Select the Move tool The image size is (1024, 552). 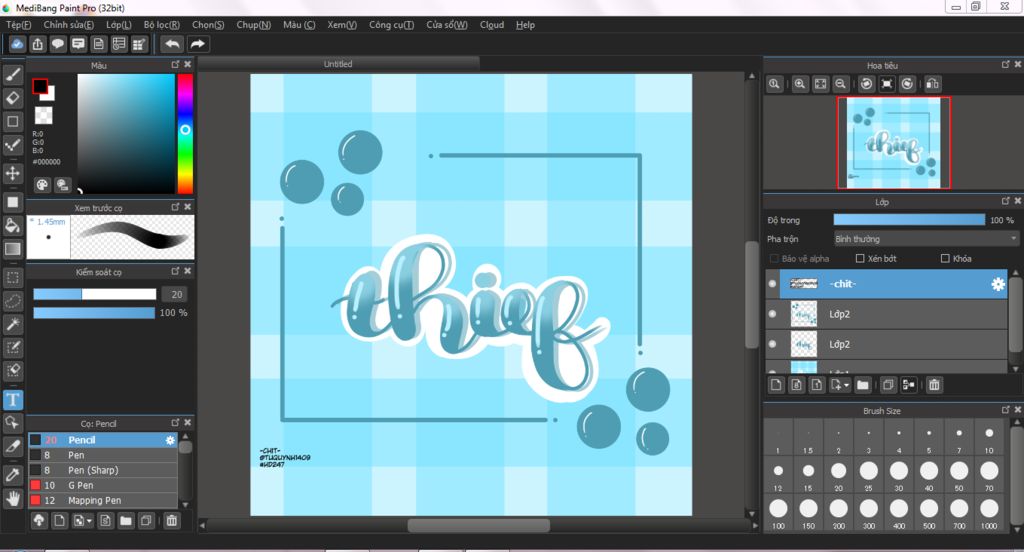coord(12,173)
